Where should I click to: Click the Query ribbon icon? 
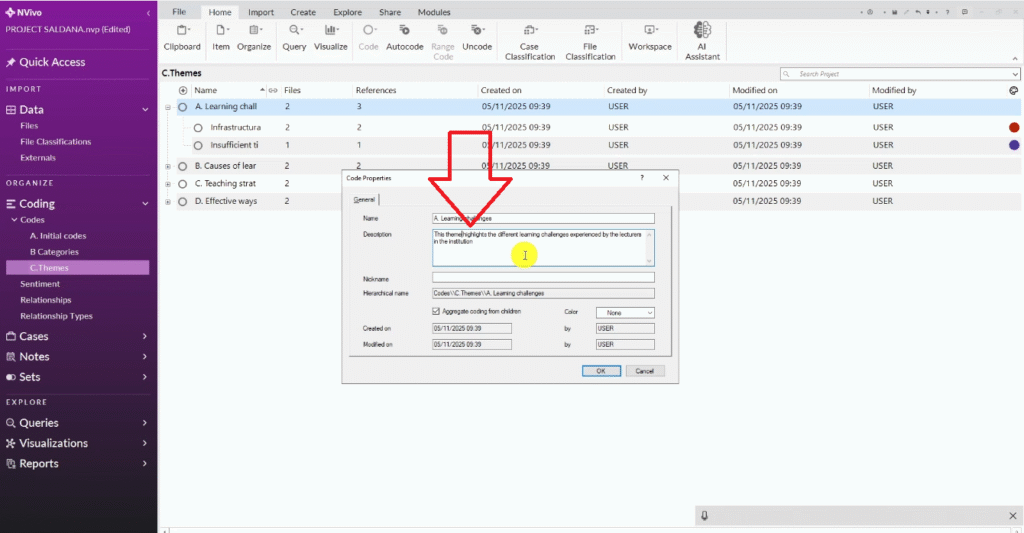click(x=294, y=38)
